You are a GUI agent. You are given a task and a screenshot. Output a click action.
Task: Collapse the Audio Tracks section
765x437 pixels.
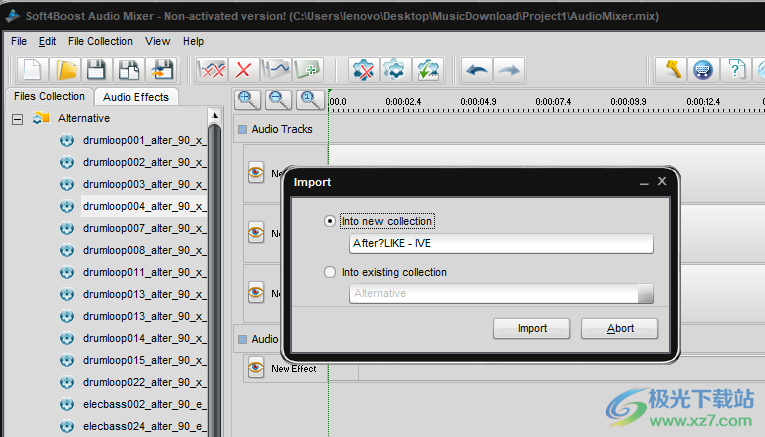pyautogui.click(x=241, y=129)
